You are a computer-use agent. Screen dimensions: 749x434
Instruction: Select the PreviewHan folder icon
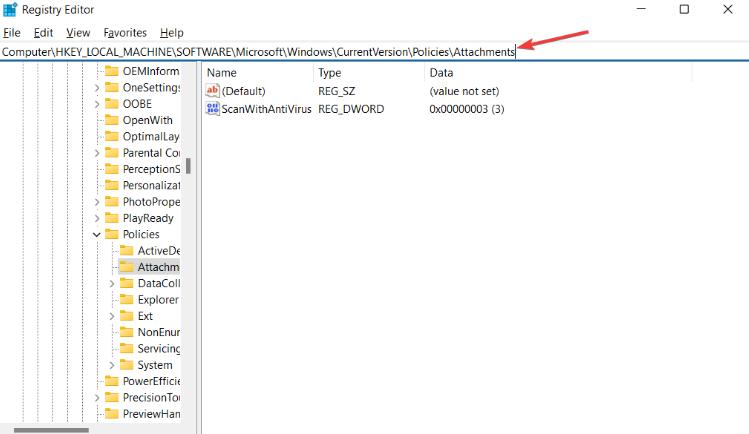pyautogui.click(x=112, y=413)
